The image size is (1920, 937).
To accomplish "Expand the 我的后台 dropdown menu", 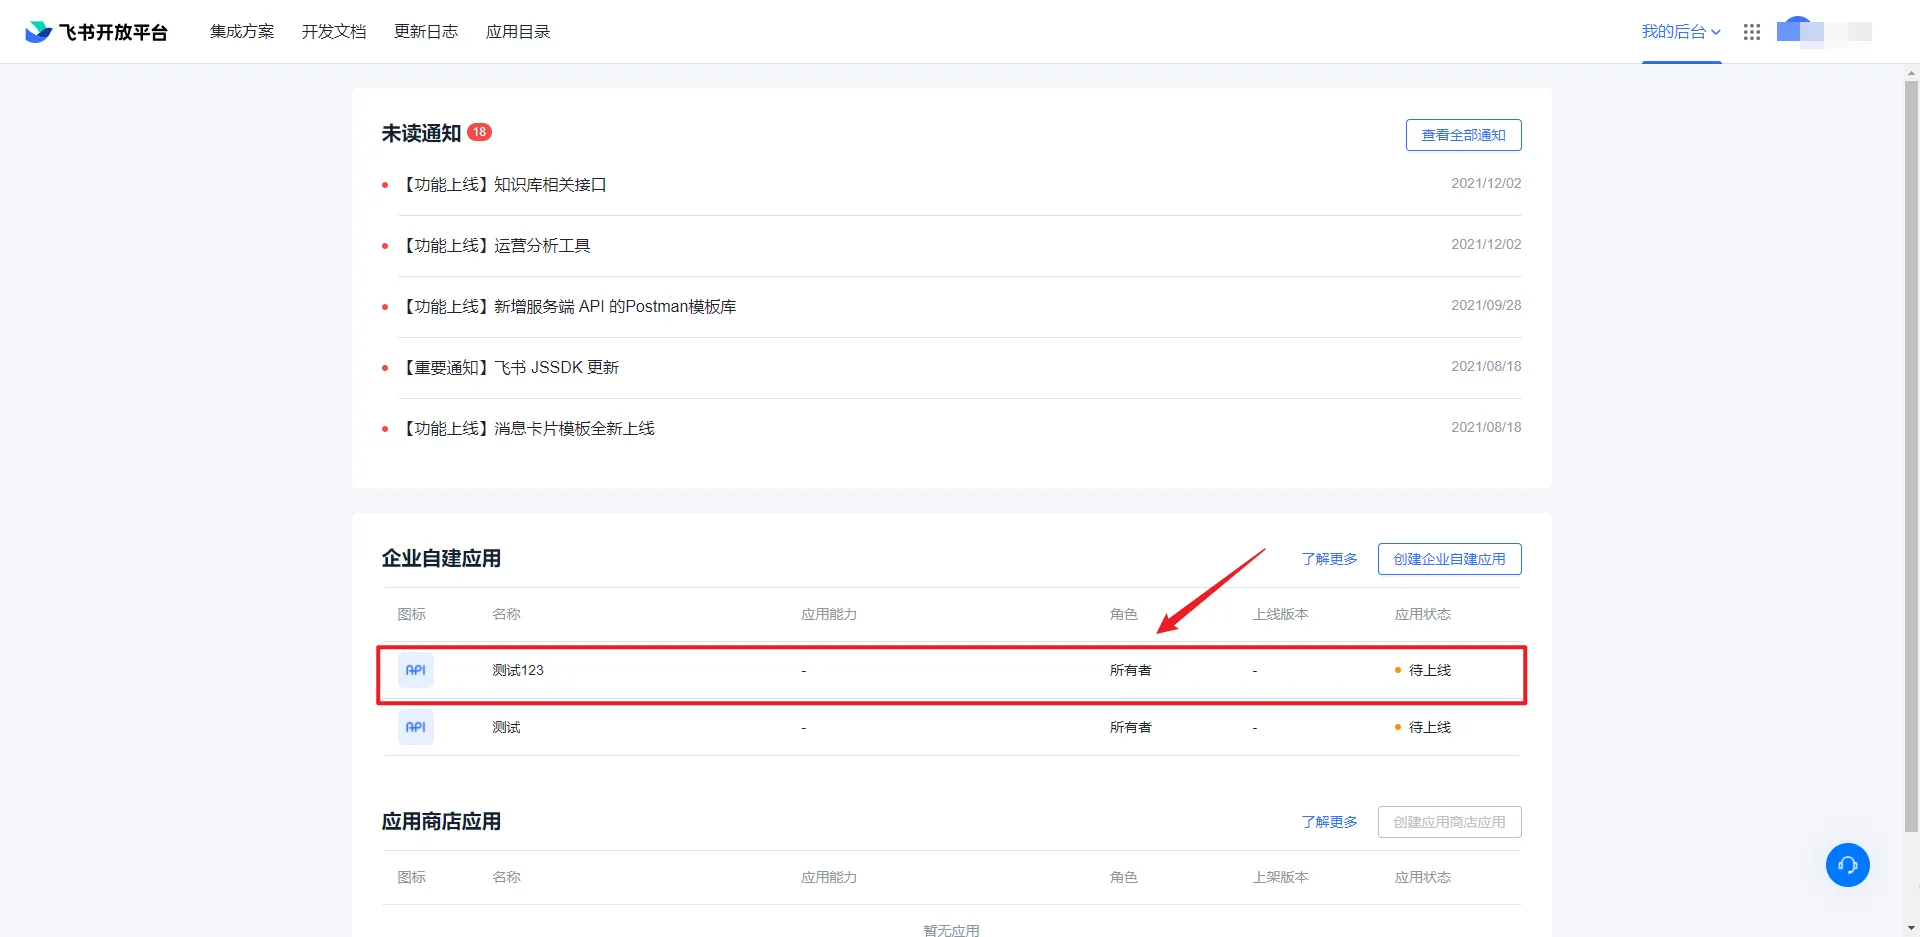I will pyautogui.click(x=1680, y=32).
